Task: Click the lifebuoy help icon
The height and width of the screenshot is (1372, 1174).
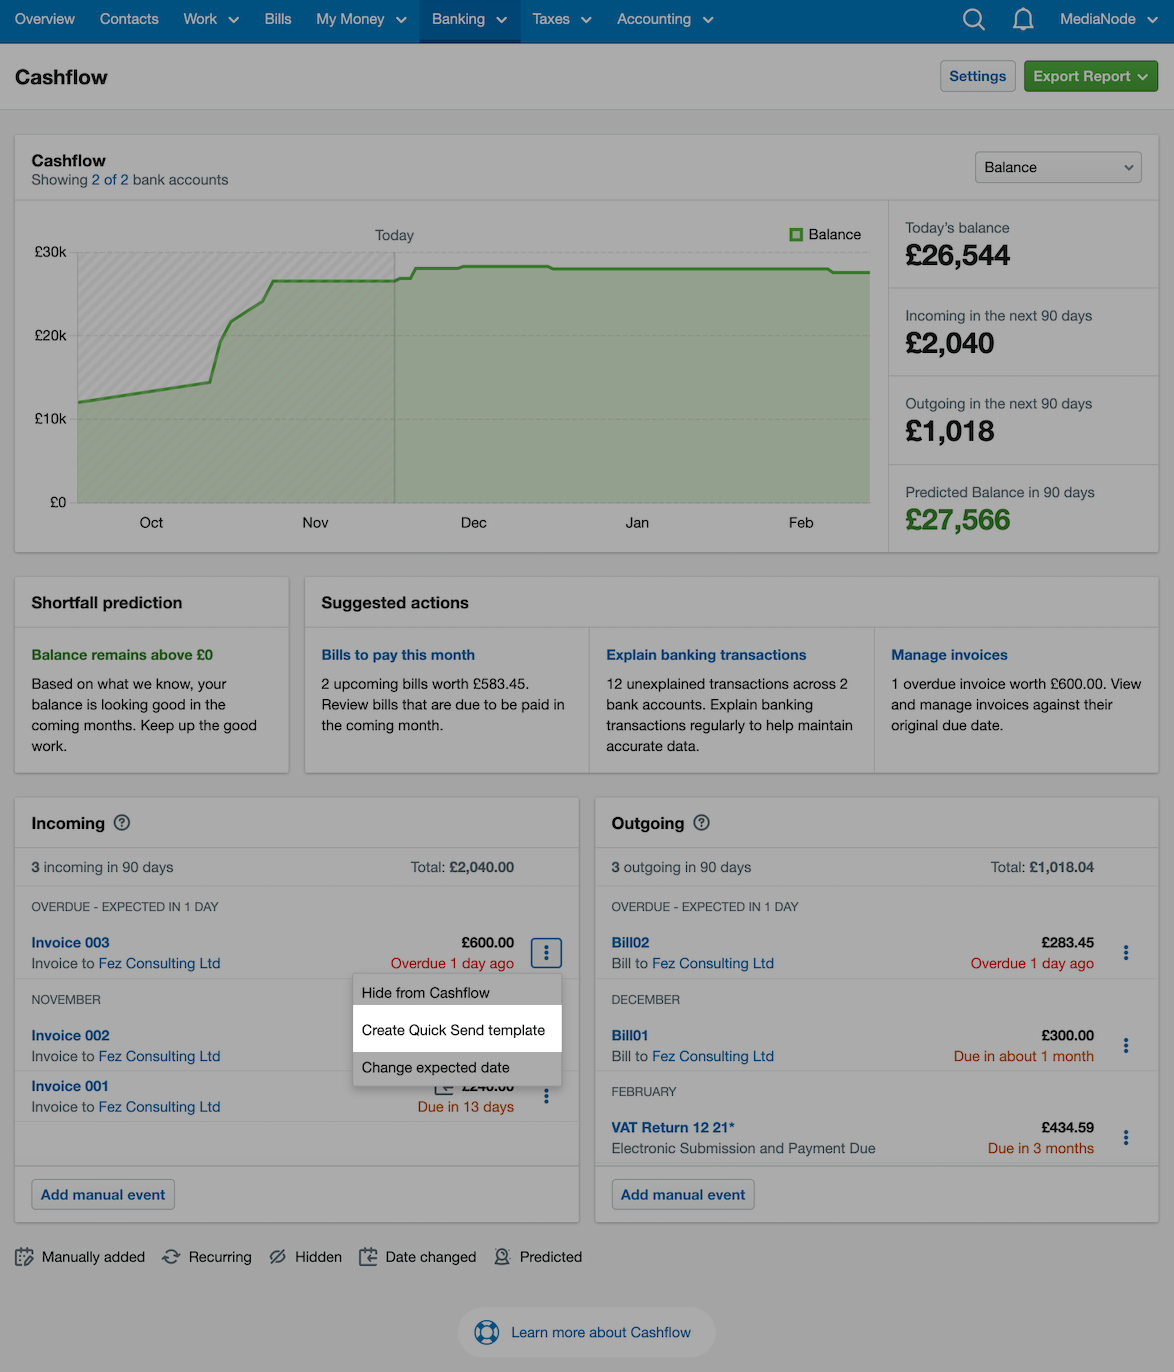Action: 487,1332
